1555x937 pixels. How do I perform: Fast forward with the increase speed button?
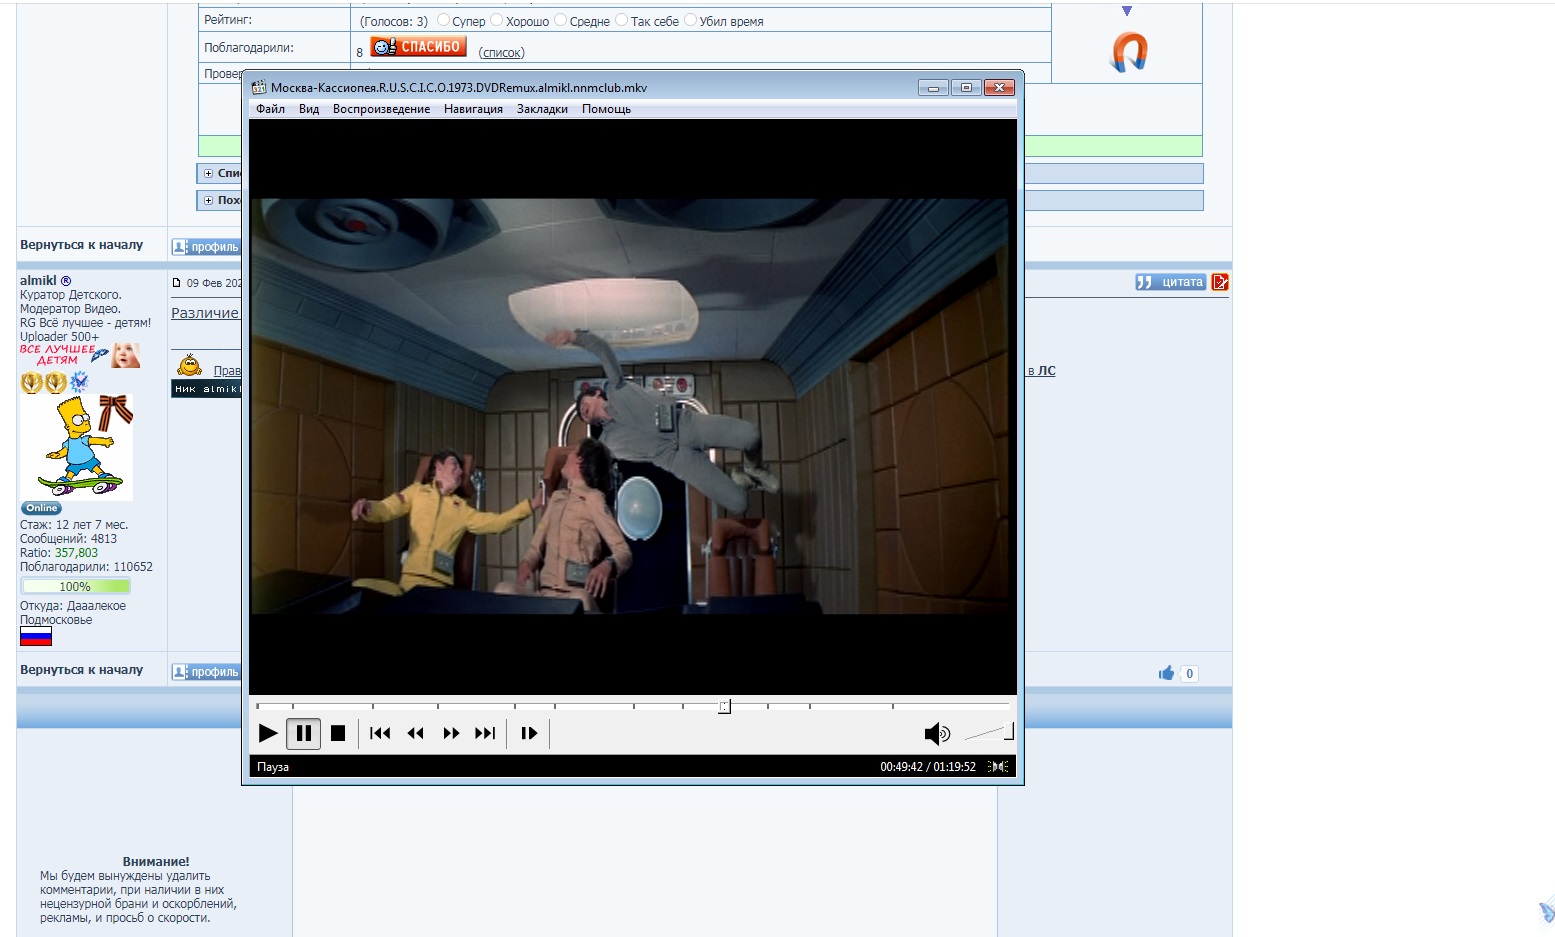coord(451,733)
